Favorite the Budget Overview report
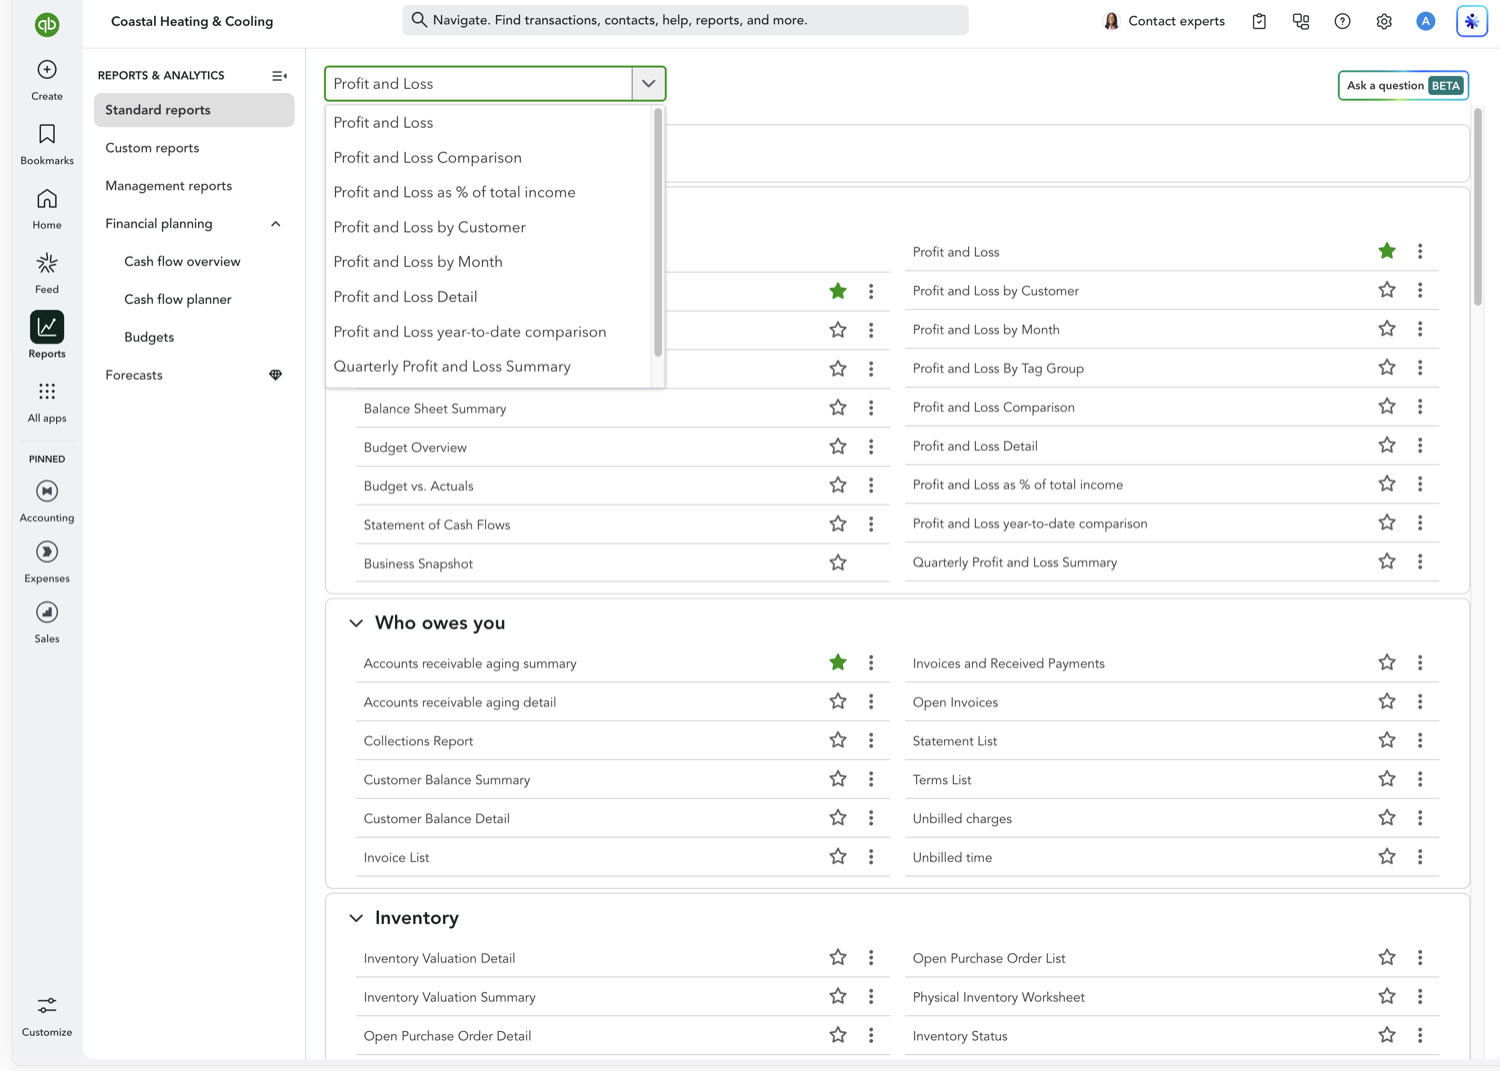The height and width of the screenshot is (1071, 1500). tap(838, 446)
